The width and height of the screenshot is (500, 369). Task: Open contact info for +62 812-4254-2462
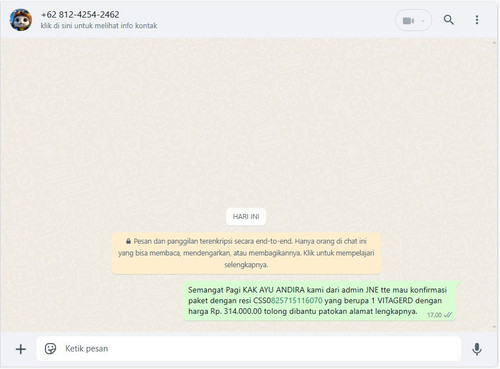click(x=80, y=15)
